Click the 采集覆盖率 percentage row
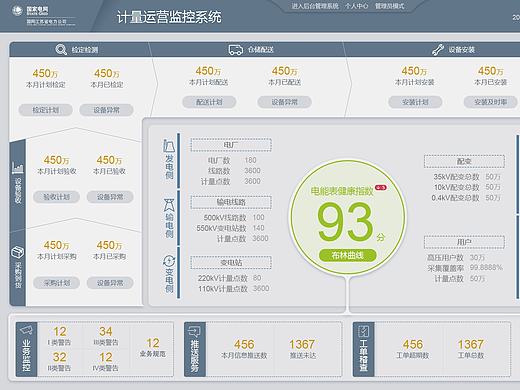Image resolution: width=520 pixels, height=390 pixels. pos(465,268)
